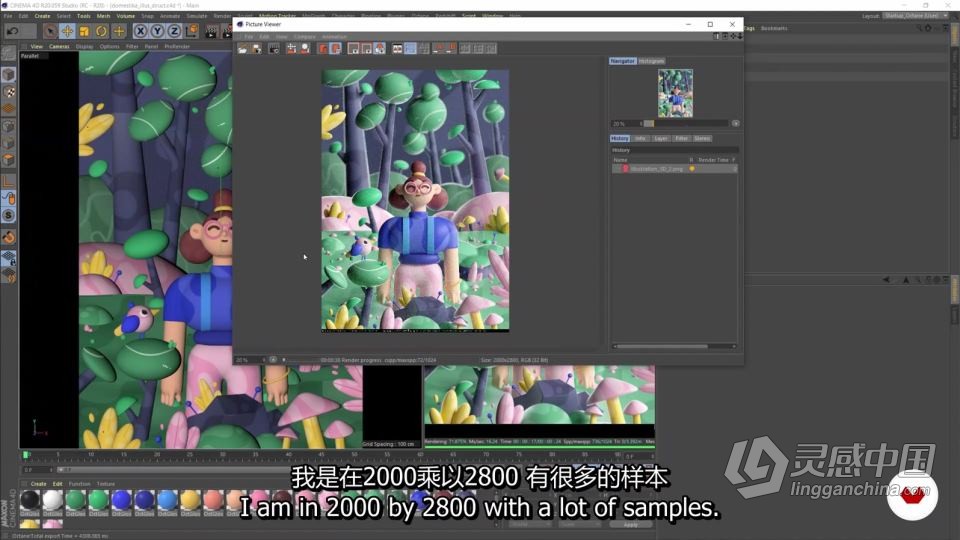960x540 pixels.
Task: Click the Undo arrow in main toolbar
Action: click(x=12, y=31)
